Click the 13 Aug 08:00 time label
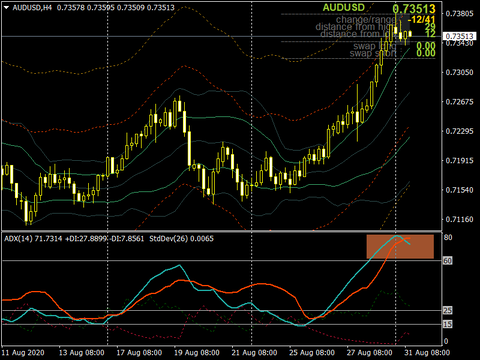This screenshot has width=480, height=360. tap(82, 353)
